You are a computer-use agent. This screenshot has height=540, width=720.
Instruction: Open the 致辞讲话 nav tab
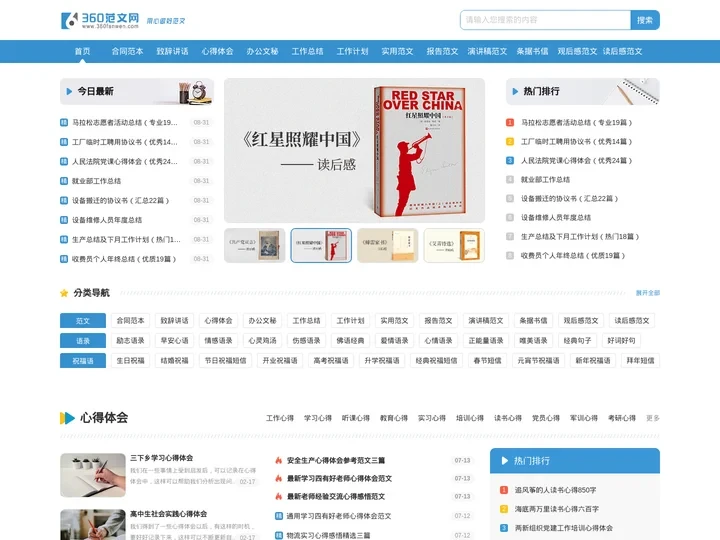pos(172,51)
